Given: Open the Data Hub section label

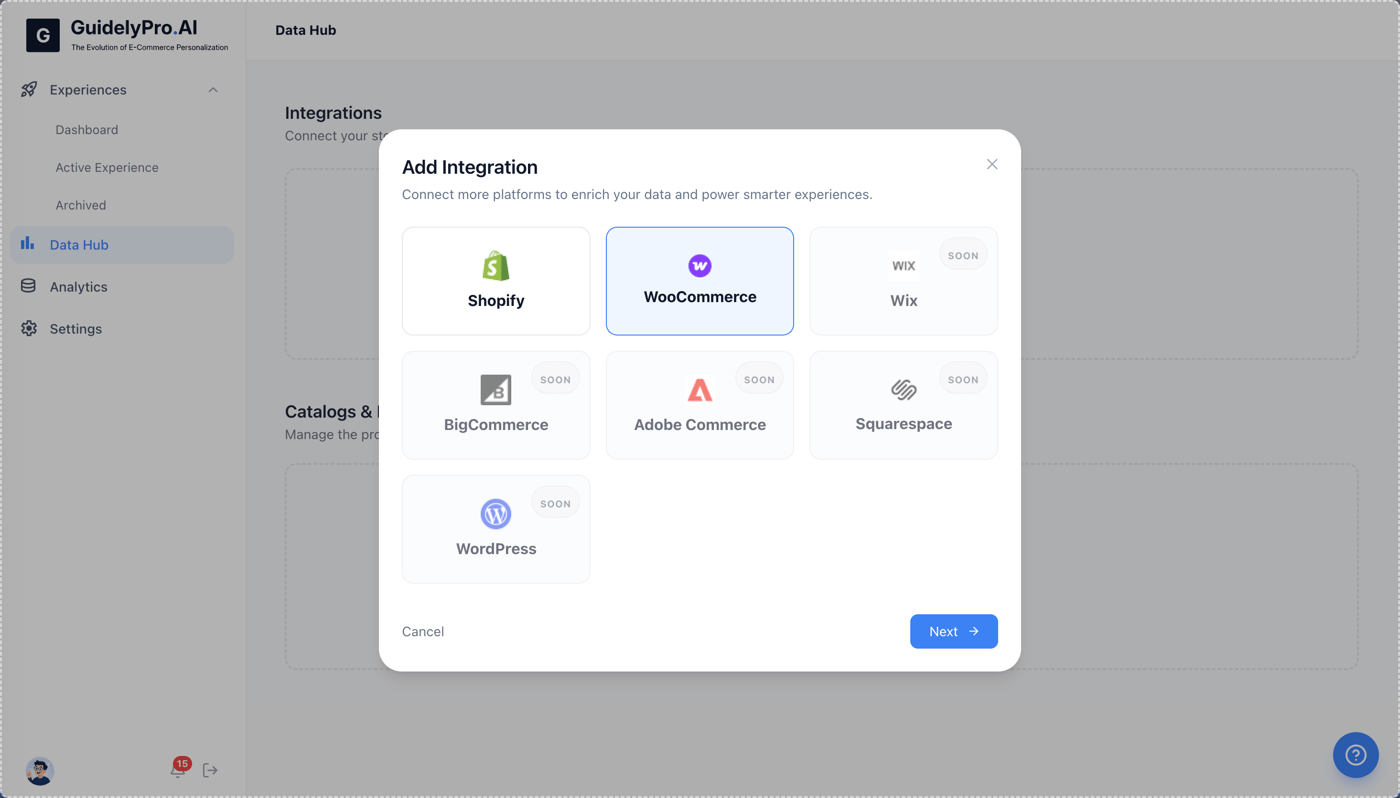Looking at the screenshot, I should click(79, 245).
